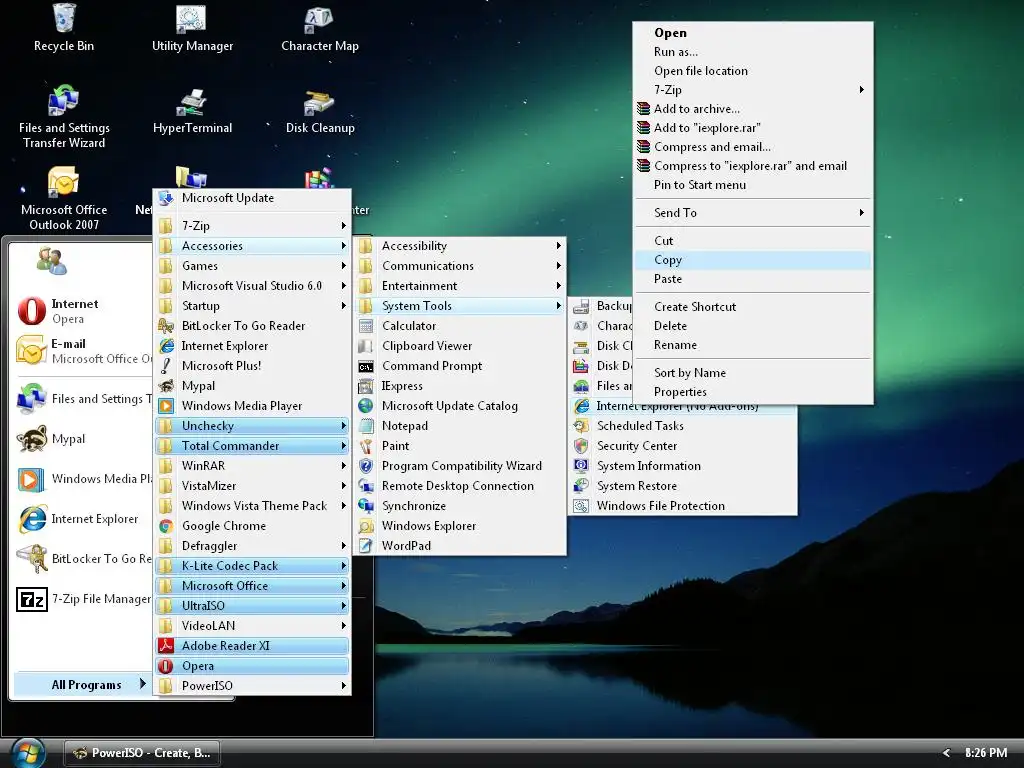Expand the VideoLAN folder in All Programs
This screenshot has width=1024, height=768.
(x=252, y=626)
